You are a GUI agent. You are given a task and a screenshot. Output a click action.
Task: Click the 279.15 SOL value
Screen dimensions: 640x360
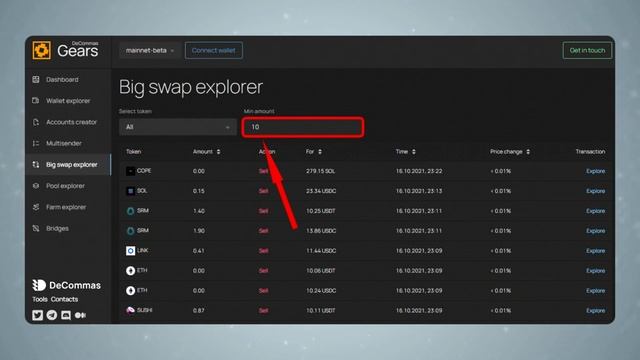(x=320, y=171)
